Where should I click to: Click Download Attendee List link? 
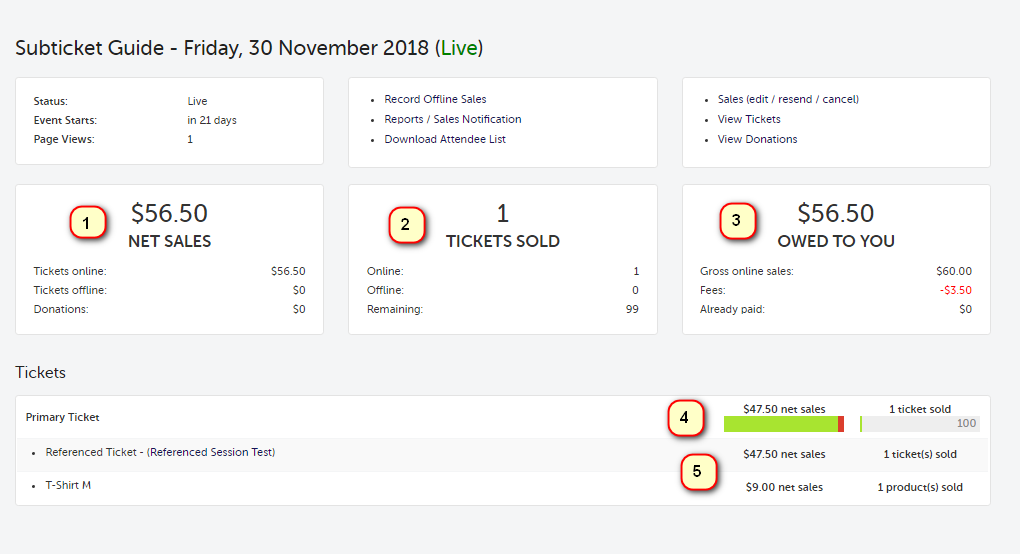[445, 139]
